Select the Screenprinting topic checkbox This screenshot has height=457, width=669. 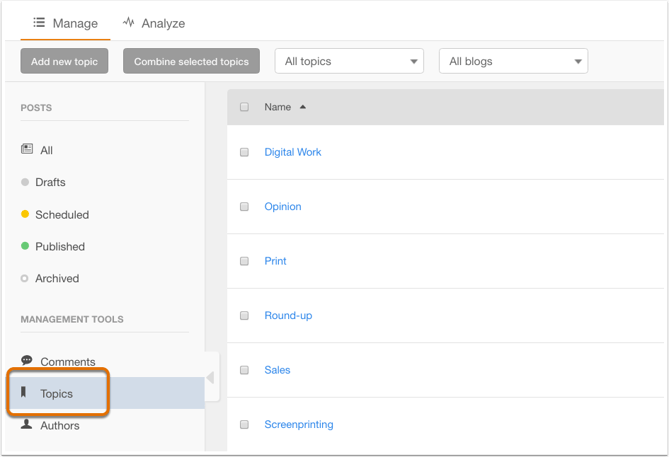[x=244, y=424]
